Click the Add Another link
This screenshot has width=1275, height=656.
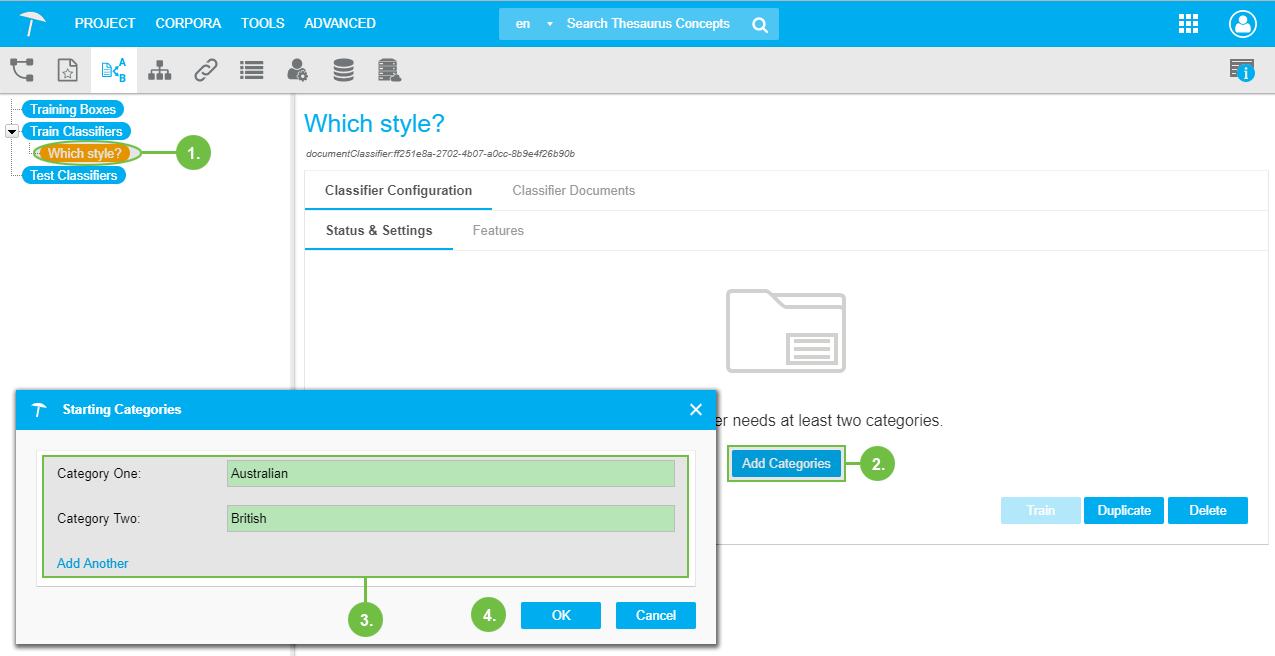click(93, 563)
